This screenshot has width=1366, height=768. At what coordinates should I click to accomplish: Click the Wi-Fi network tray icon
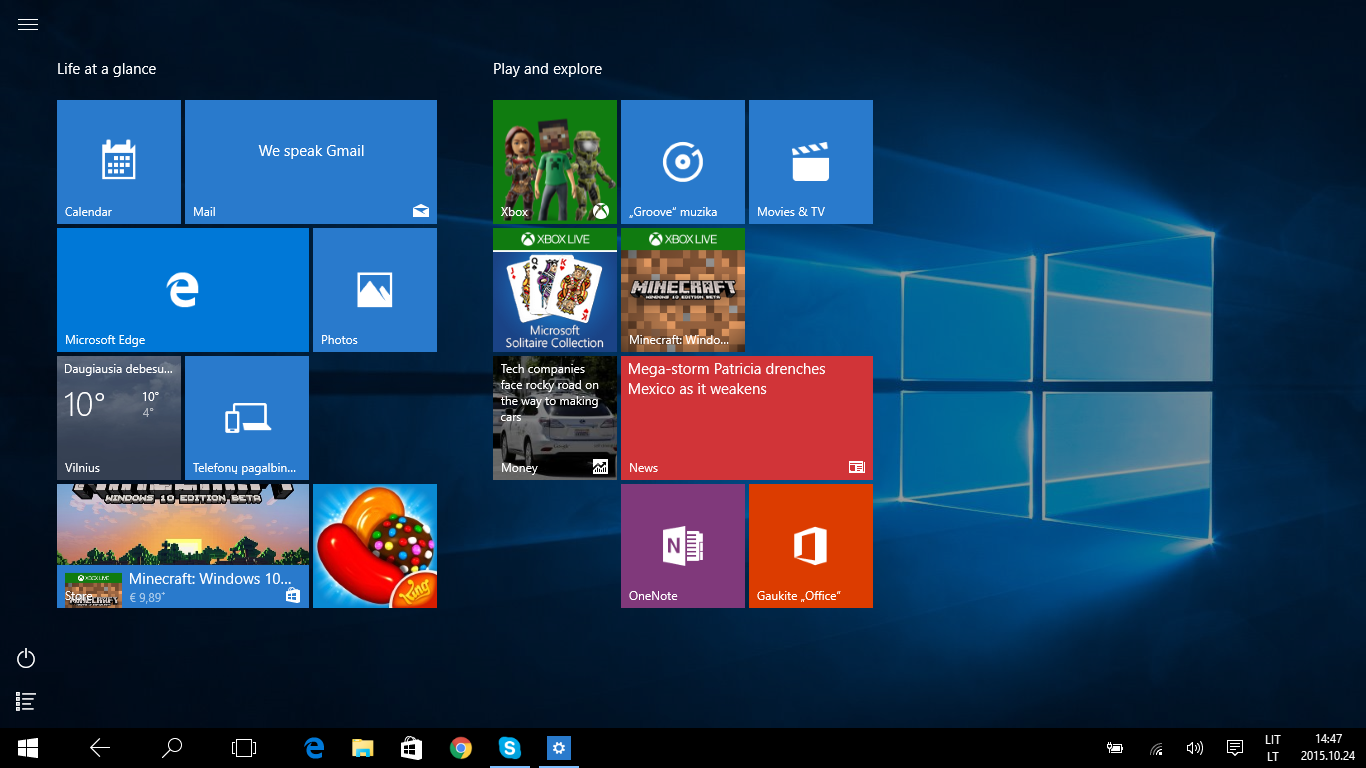click(x=1156, y=747)
